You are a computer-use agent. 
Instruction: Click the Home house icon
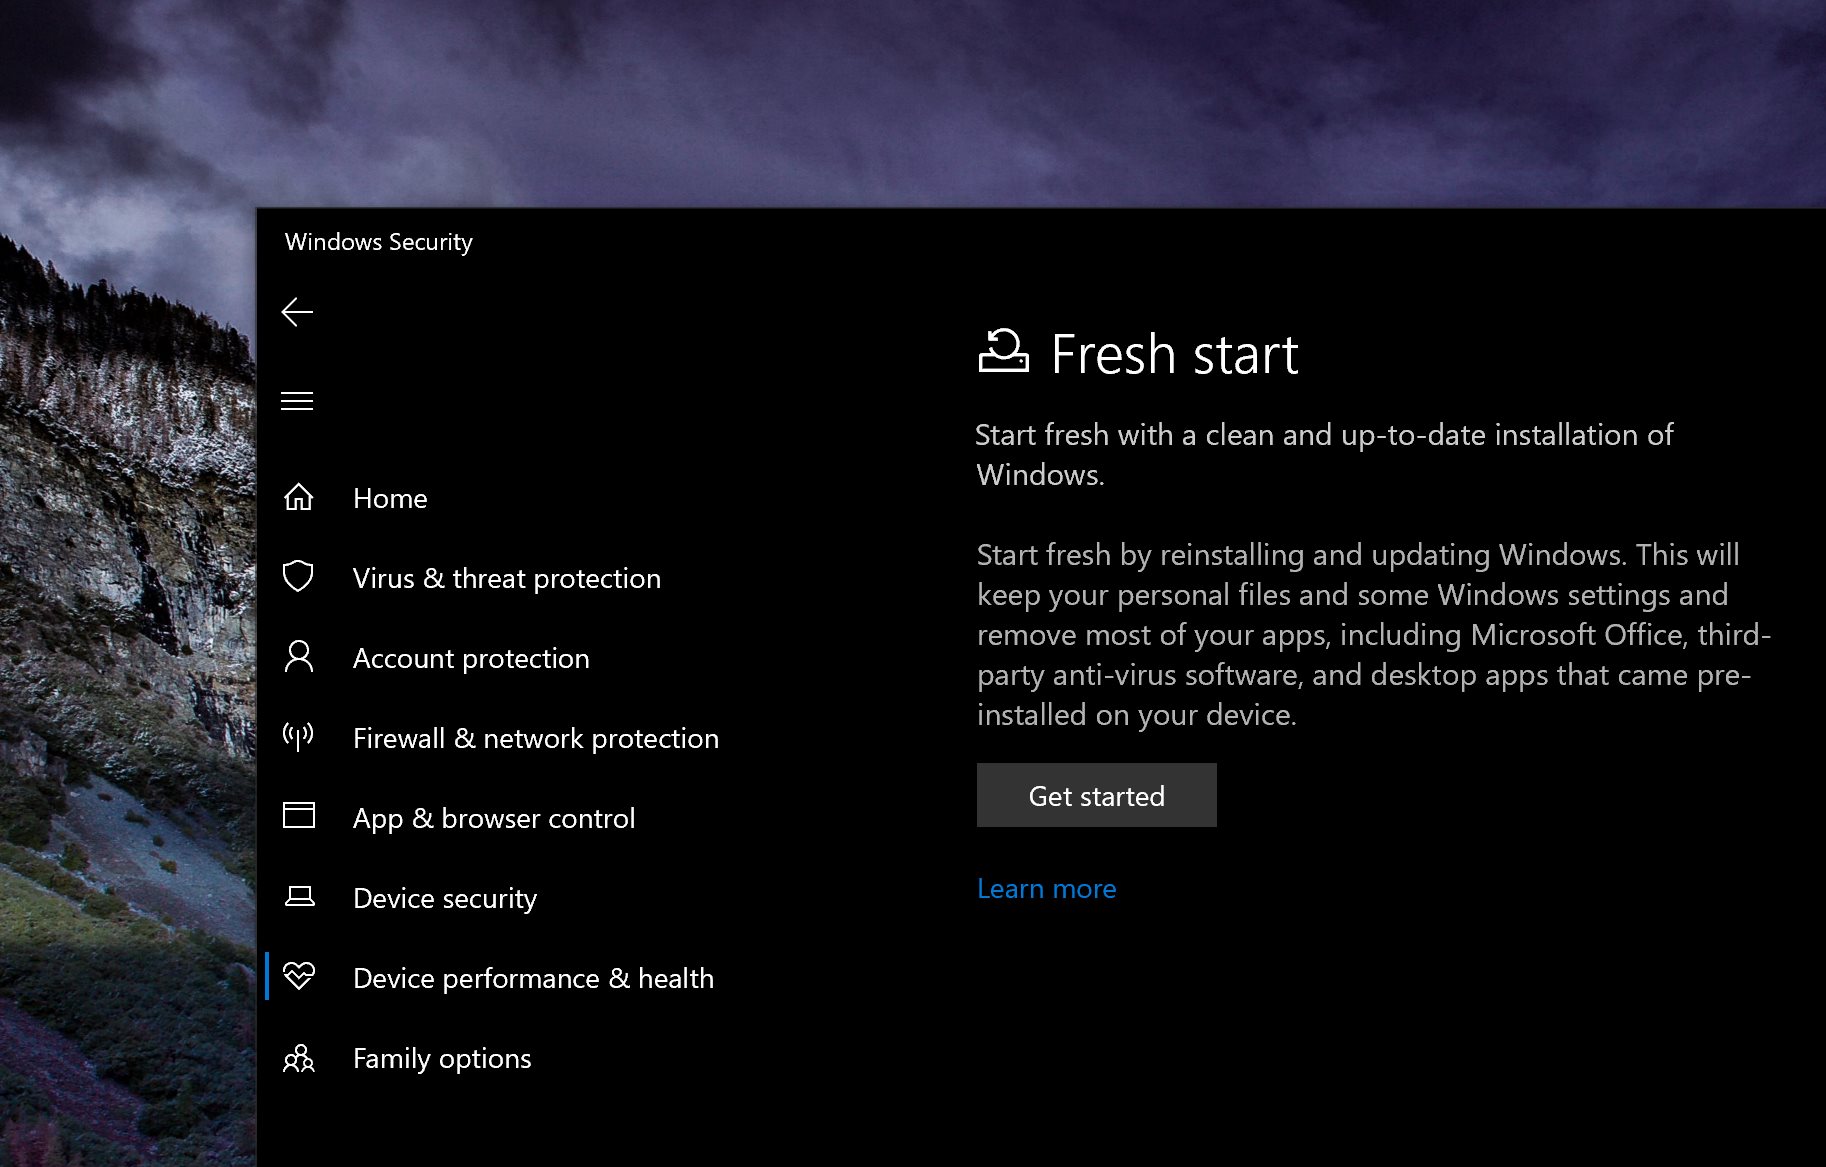299,497
